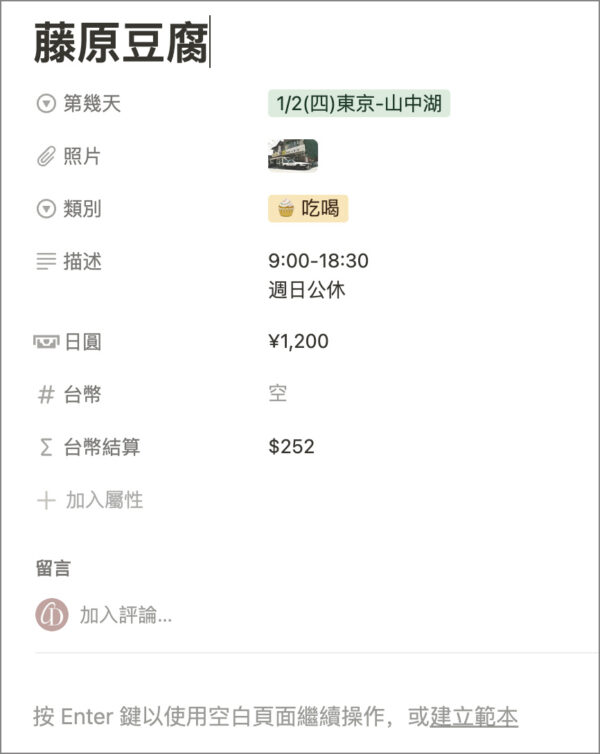The width and height of the screenshot is (600, 754).
Task: Click the plus icon for 加入屬性
Action: click(x=45, y=501)
